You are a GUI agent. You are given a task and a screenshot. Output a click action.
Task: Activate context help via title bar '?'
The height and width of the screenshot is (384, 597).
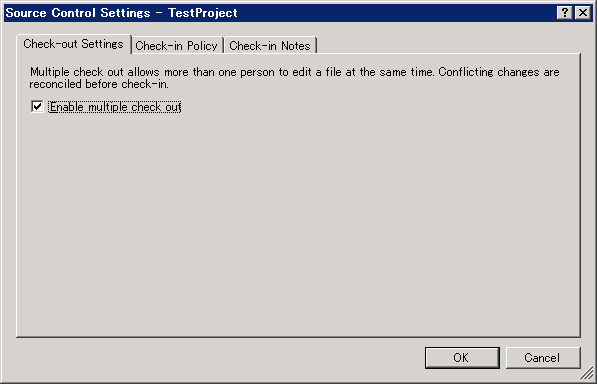(x=565, y=13)
